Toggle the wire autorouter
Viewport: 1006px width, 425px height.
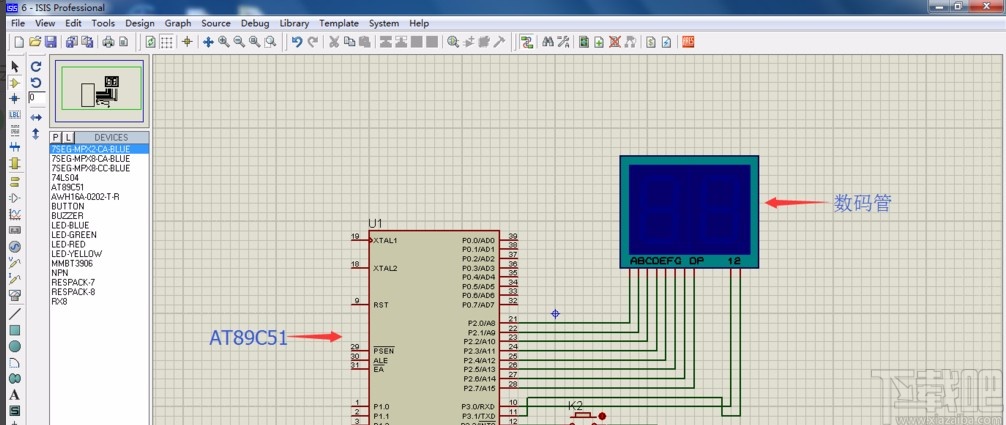click(527, 42)
